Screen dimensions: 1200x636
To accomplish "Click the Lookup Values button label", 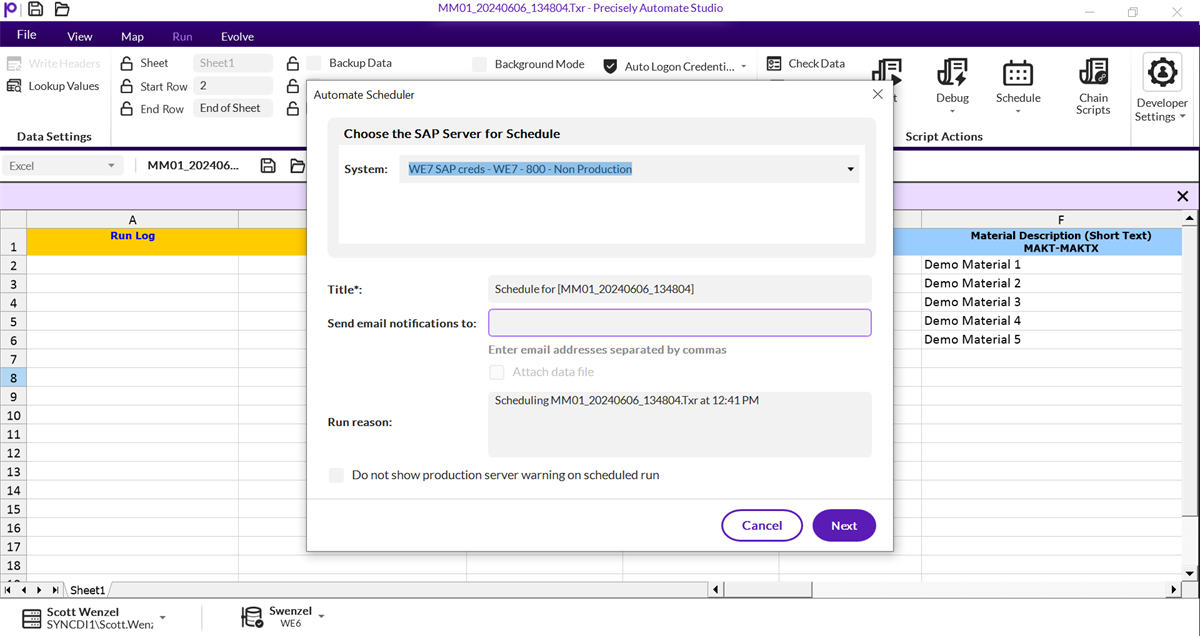I will click(x=64, y=86).
